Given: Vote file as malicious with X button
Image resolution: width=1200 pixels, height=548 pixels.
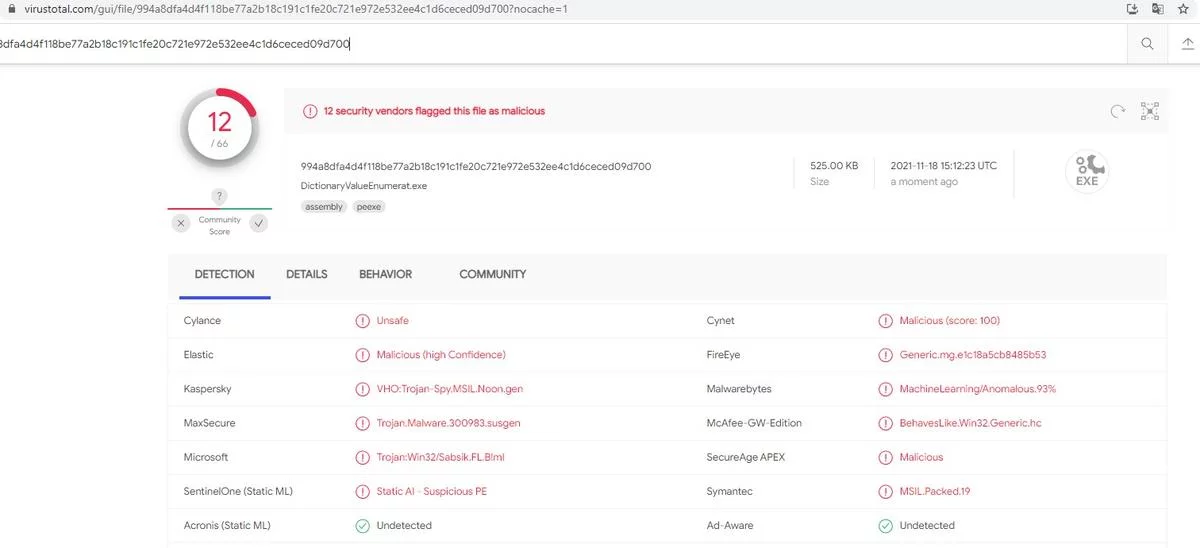Looking at the screenshot, I should tap(181, 224).
